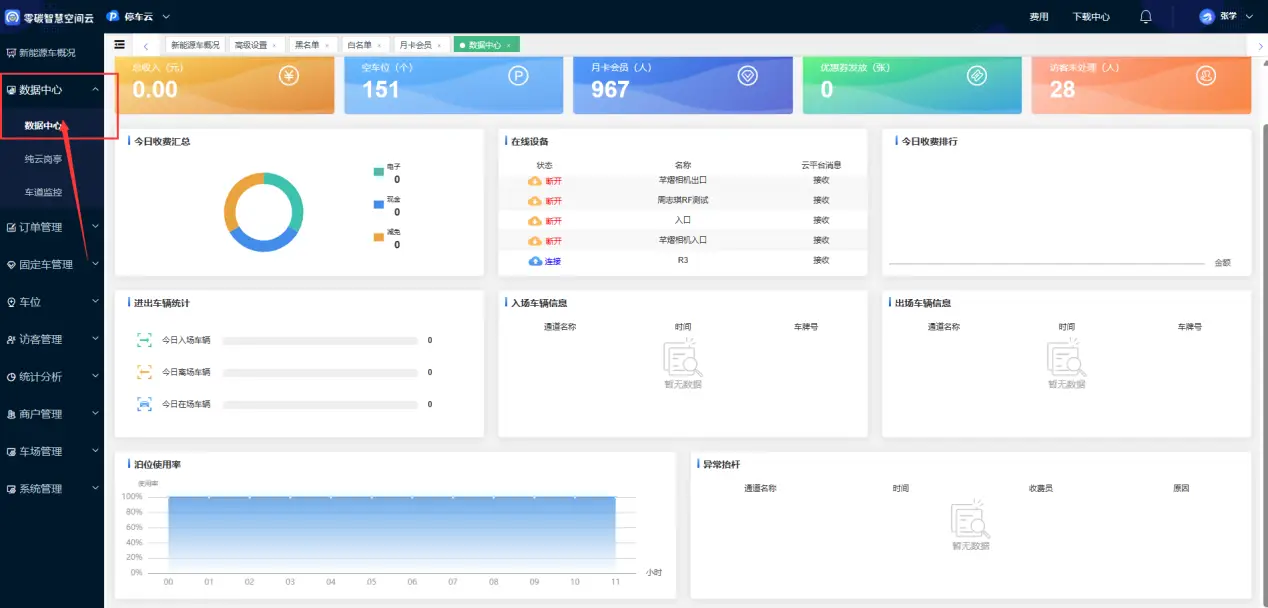
Task: Click the parking P icon on 空车位 card
Action: [x=518, y=76]
